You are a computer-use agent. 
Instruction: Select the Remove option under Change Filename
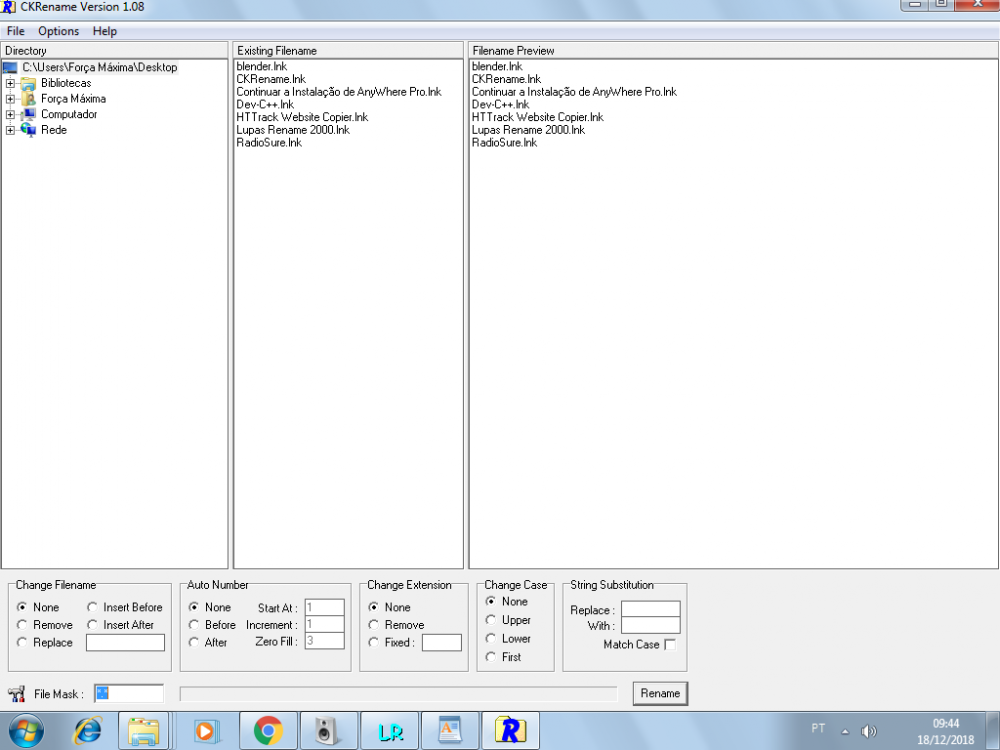tap(20, 625)
